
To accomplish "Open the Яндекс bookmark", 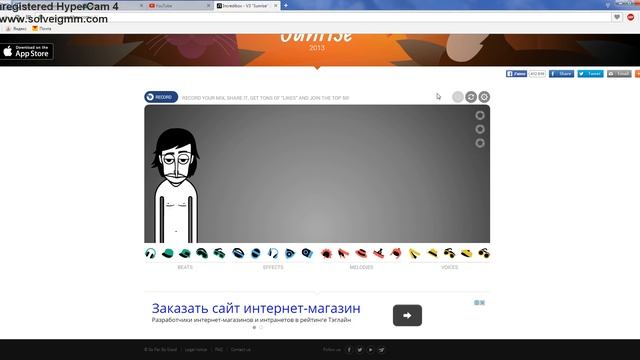I will pos(16,29).
